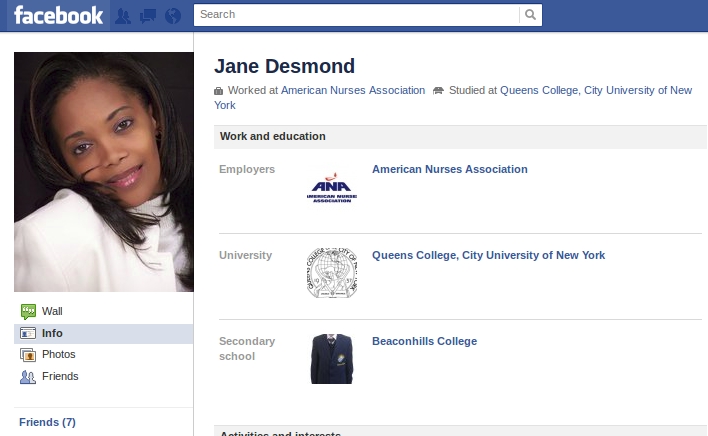Open American Nurses Association employer link
Screen dimensions: 708x436
point(450,169)
